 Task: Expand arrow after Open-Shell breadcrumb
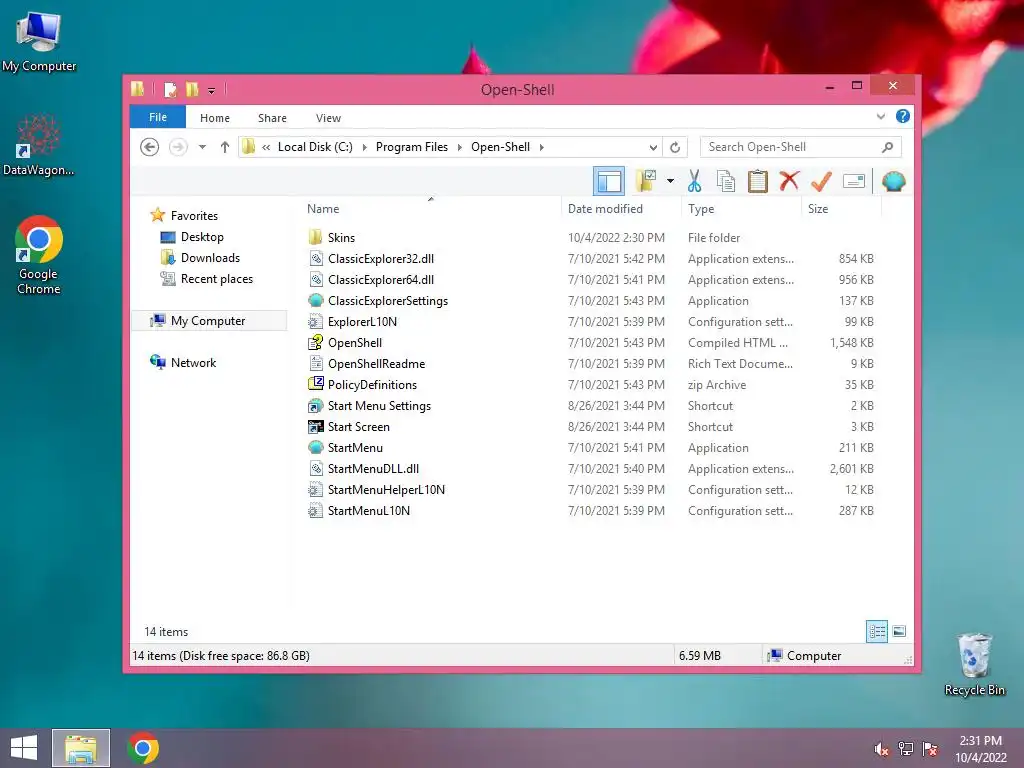coord(541,147)
